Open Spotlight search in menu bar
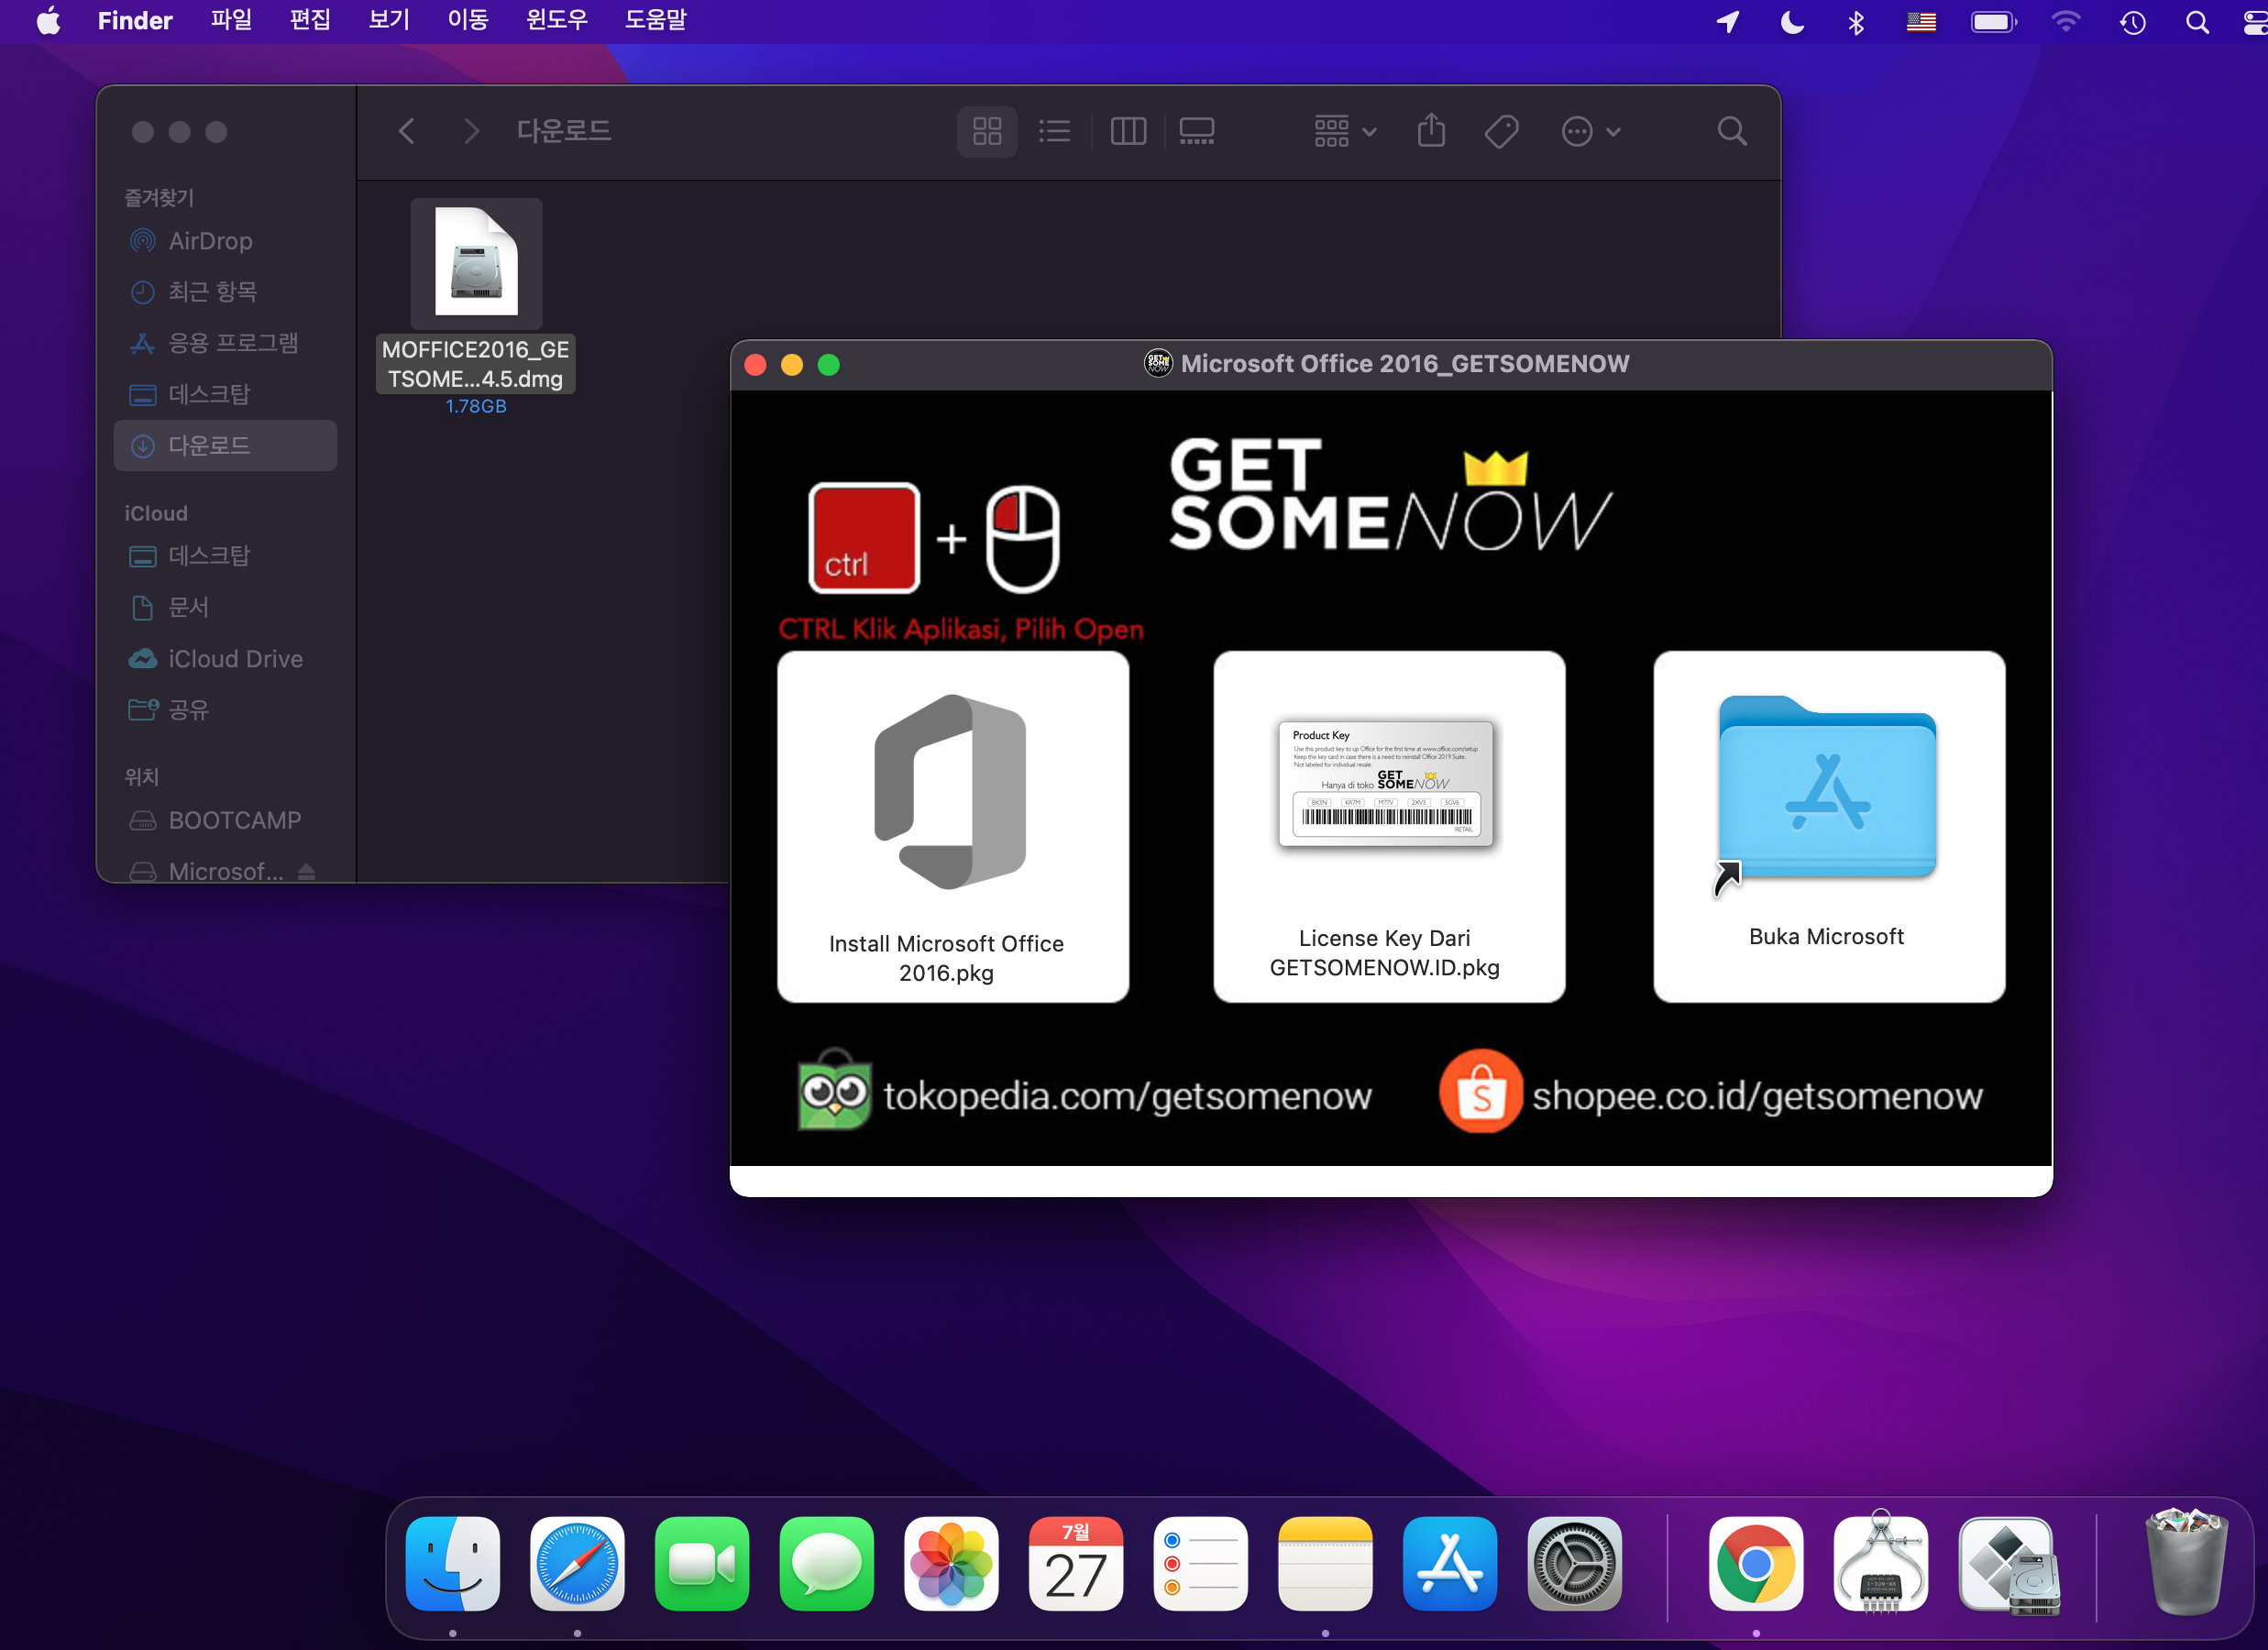 tap(2197, 21)
